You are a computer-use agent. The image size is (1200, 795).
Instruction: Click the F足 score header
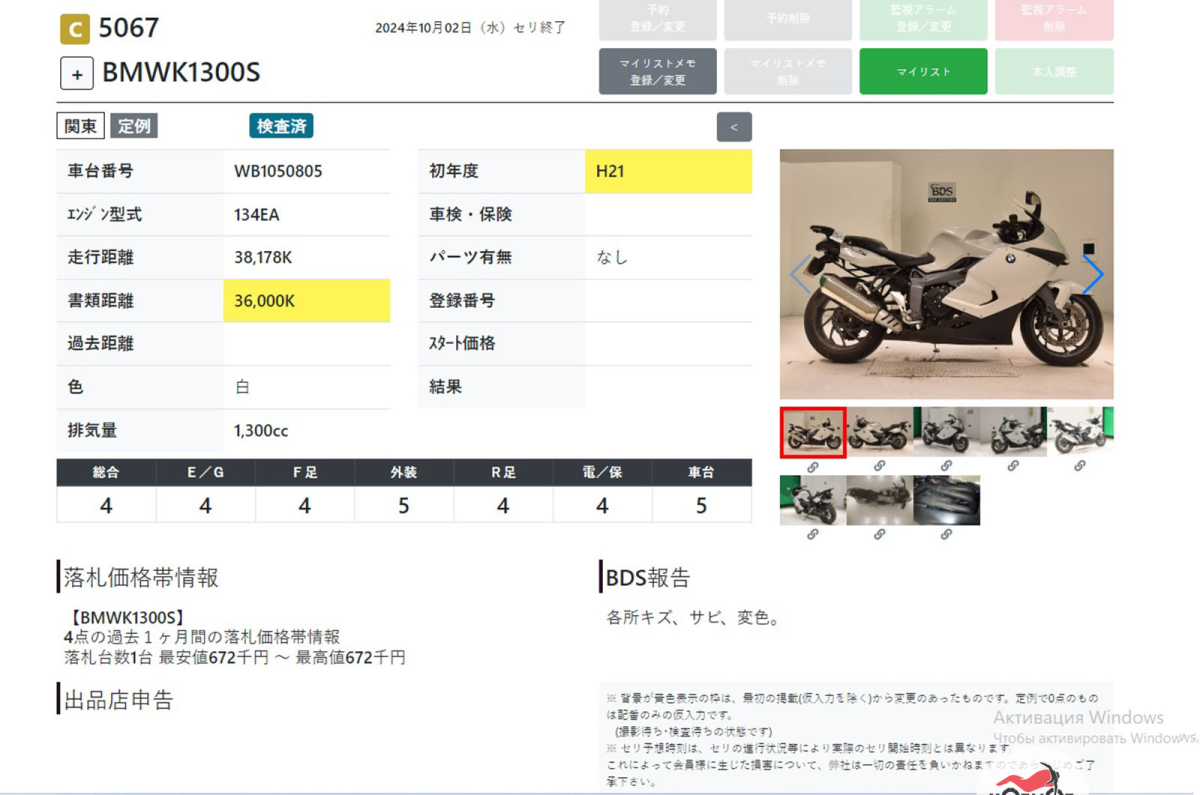(305, 472)
